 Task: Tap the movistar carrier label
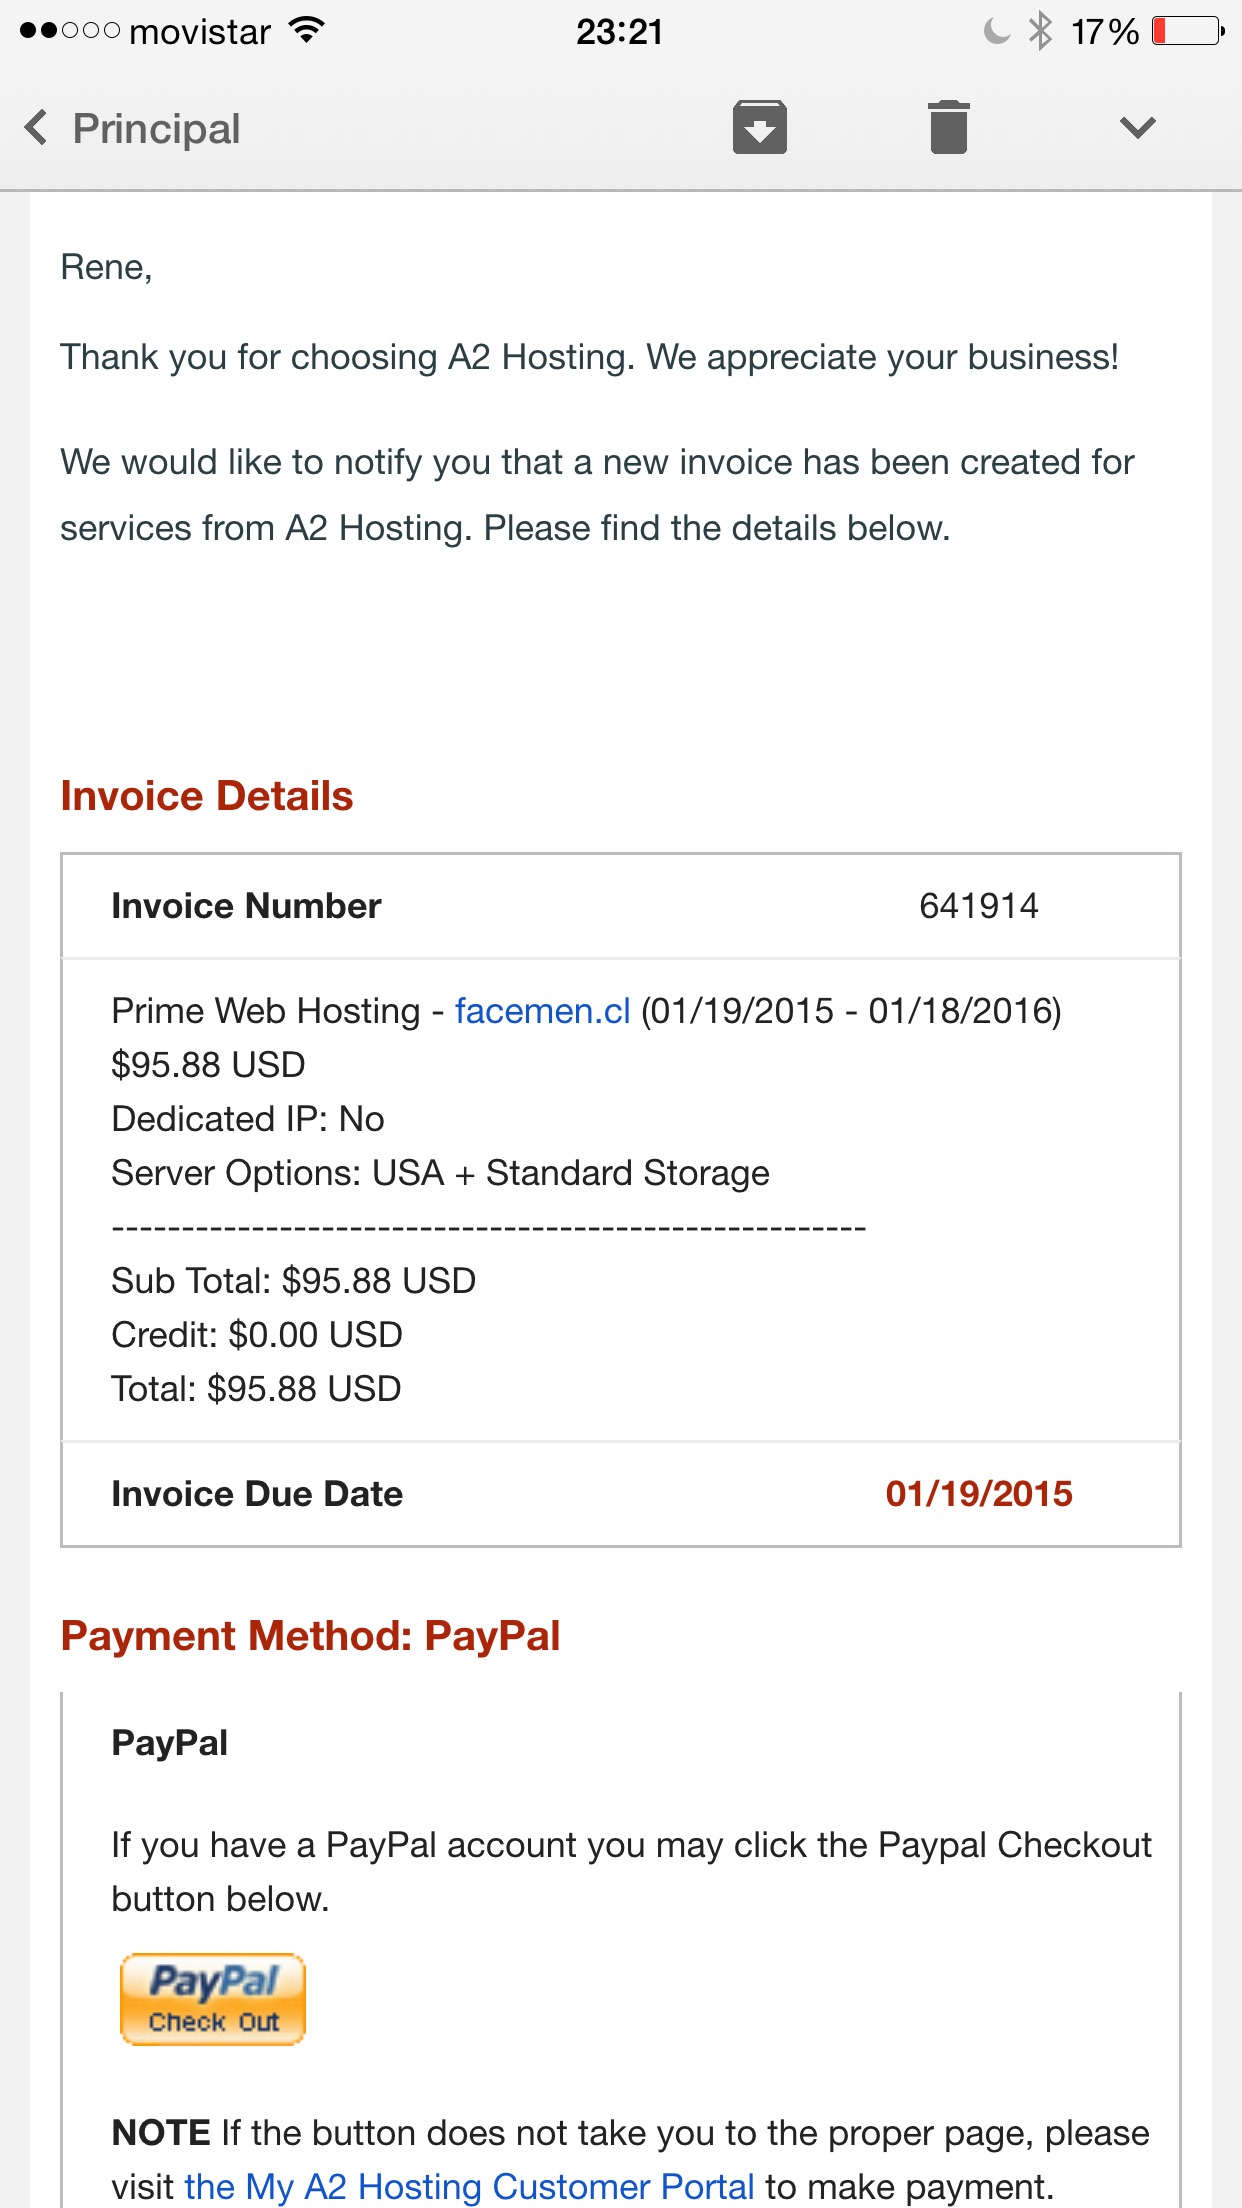(200, 32)
